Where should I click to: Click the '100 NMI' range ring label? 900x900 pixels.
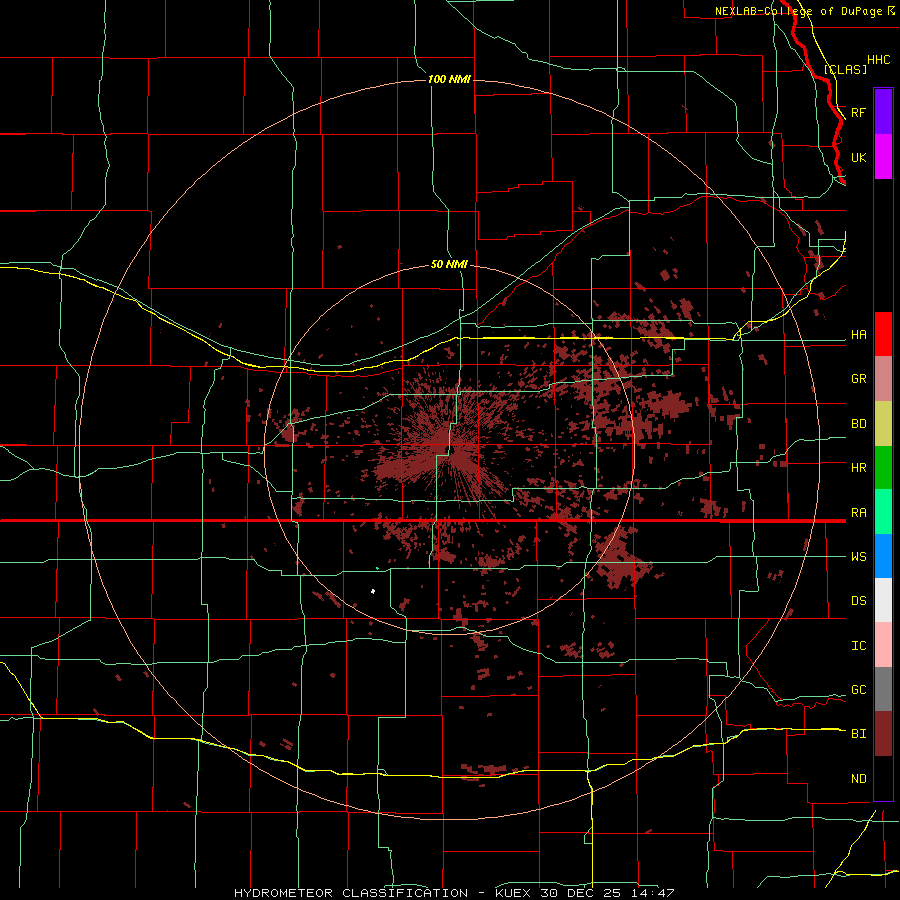tap(449, 79)
